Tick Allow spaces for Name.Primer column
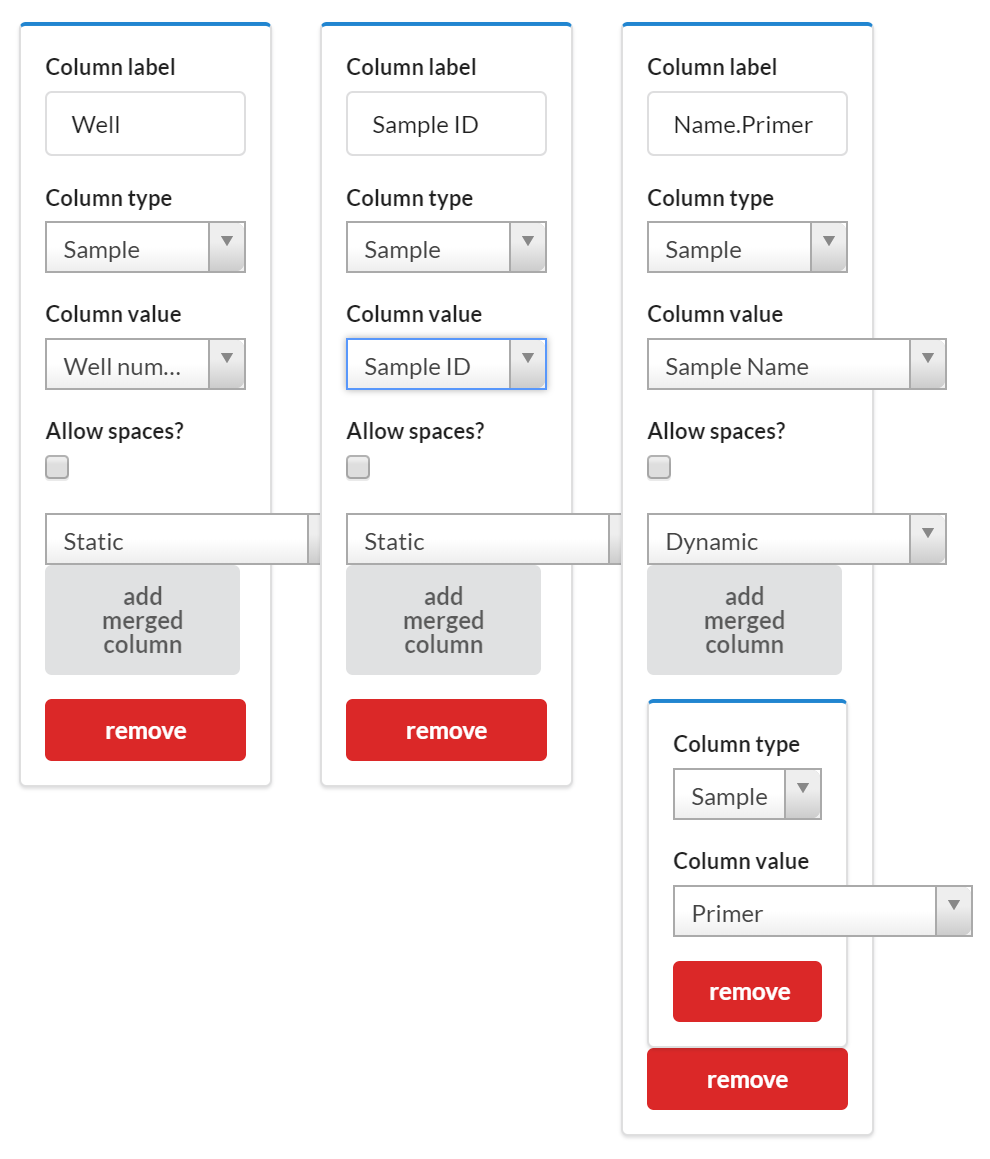Viewport: 990px width, 1159px height. (659, 467)
